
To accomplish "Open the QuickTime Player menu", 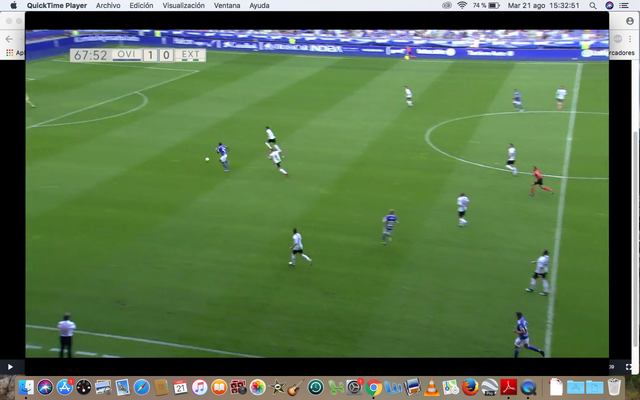I will coord(57,5).
